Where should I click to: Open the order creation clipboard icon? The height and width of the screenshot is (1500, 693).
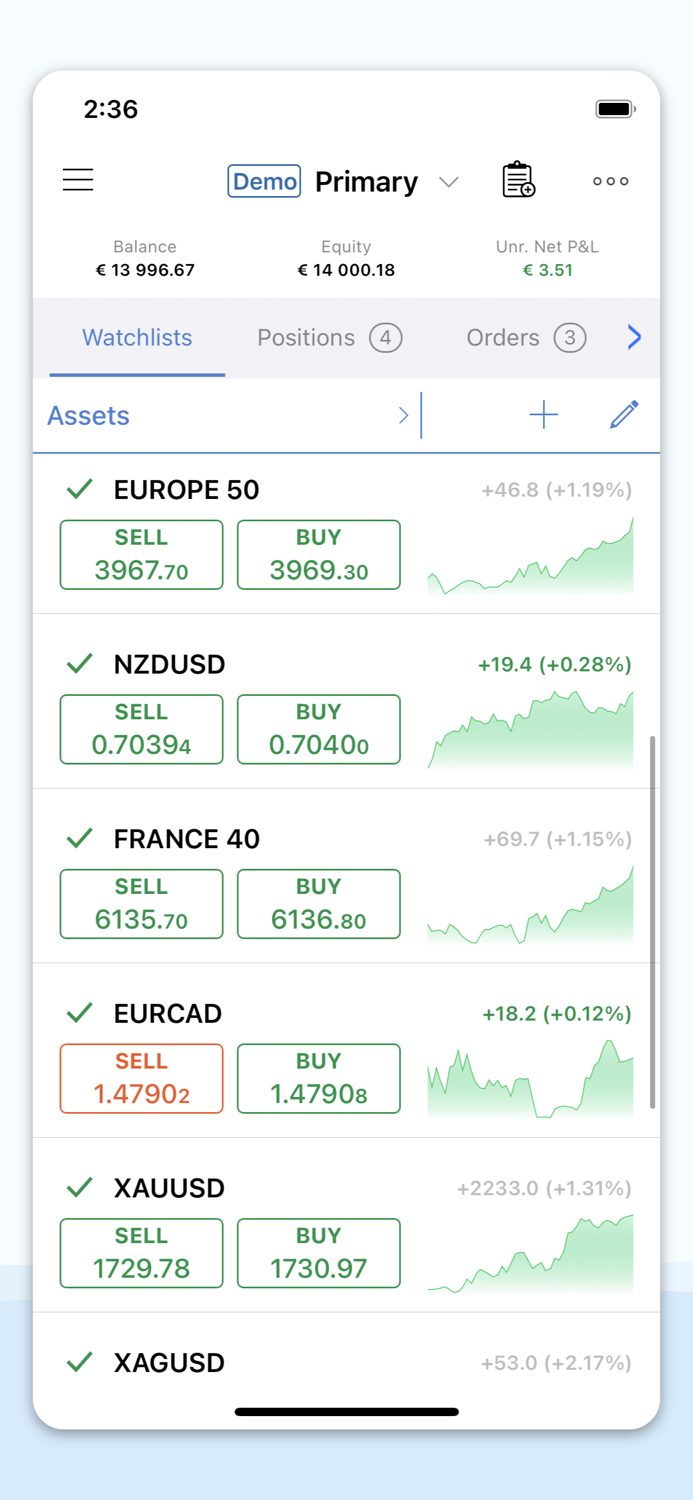point(517,180)
